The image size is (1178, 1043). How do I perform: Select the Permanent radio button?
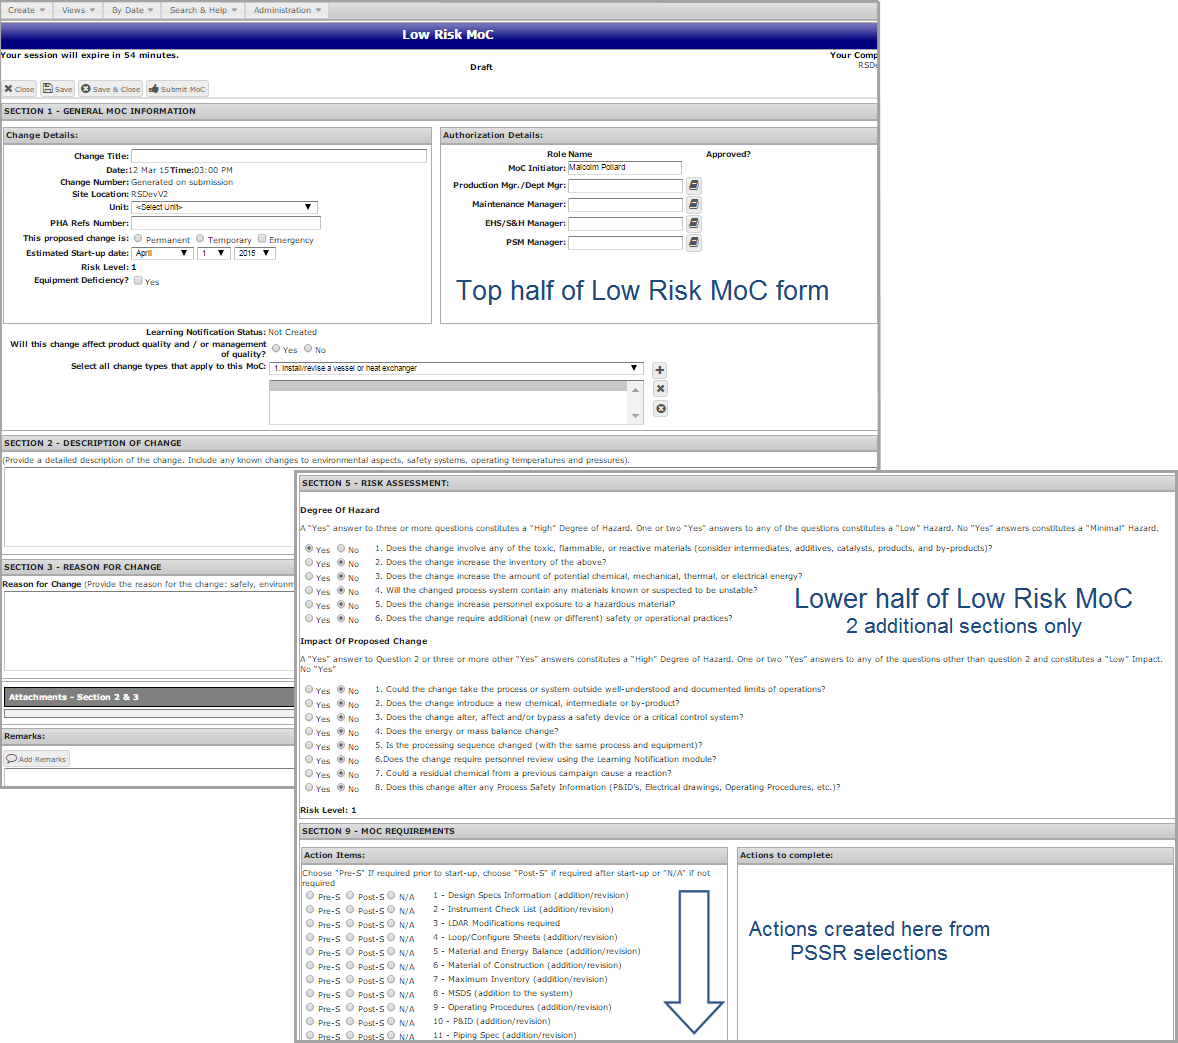pyautogui.click(x=138, y=239)
